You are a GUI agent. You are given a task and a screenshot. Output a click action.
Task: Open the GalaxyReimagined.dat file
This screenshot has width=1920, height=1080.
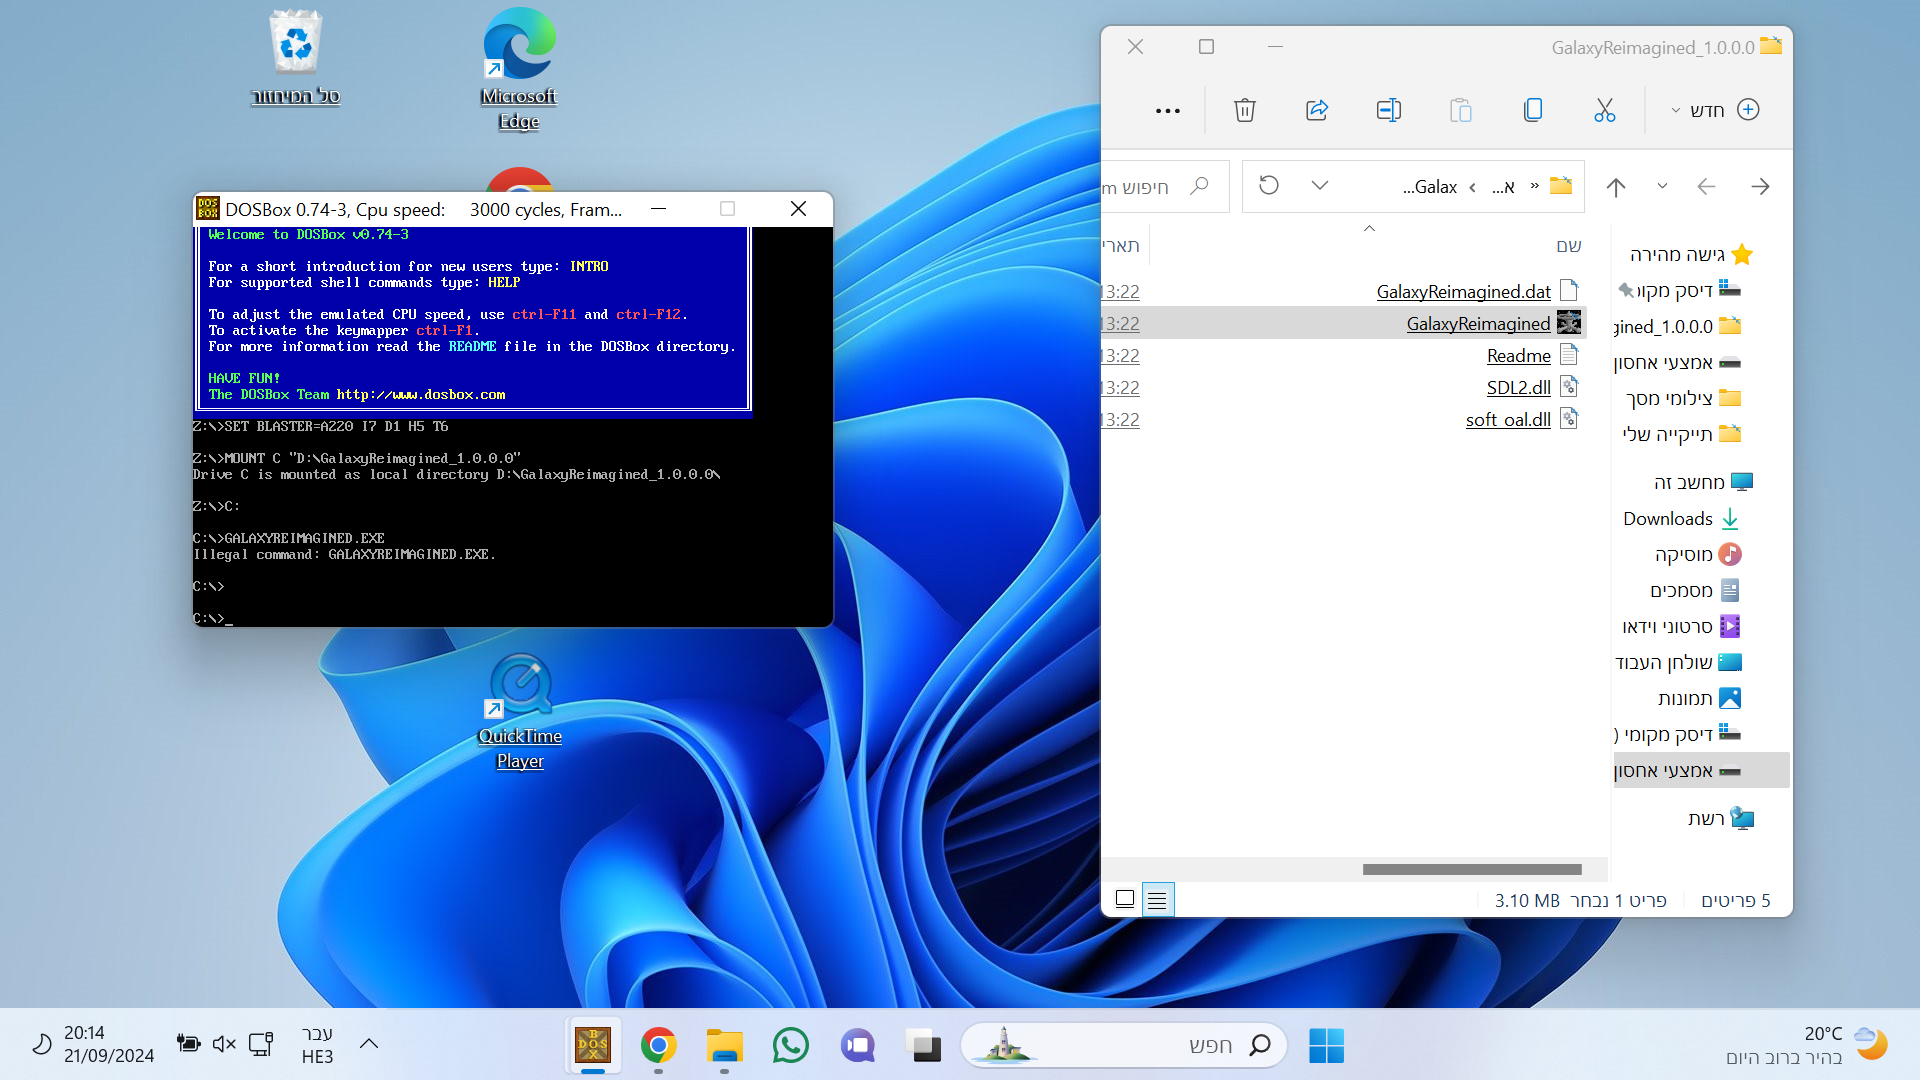[1463, 292]
